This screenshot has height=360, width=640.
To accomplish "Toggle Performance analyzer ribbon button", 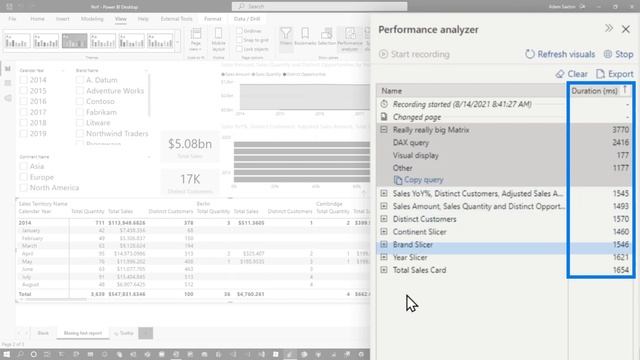I will (x=350, y=39).
